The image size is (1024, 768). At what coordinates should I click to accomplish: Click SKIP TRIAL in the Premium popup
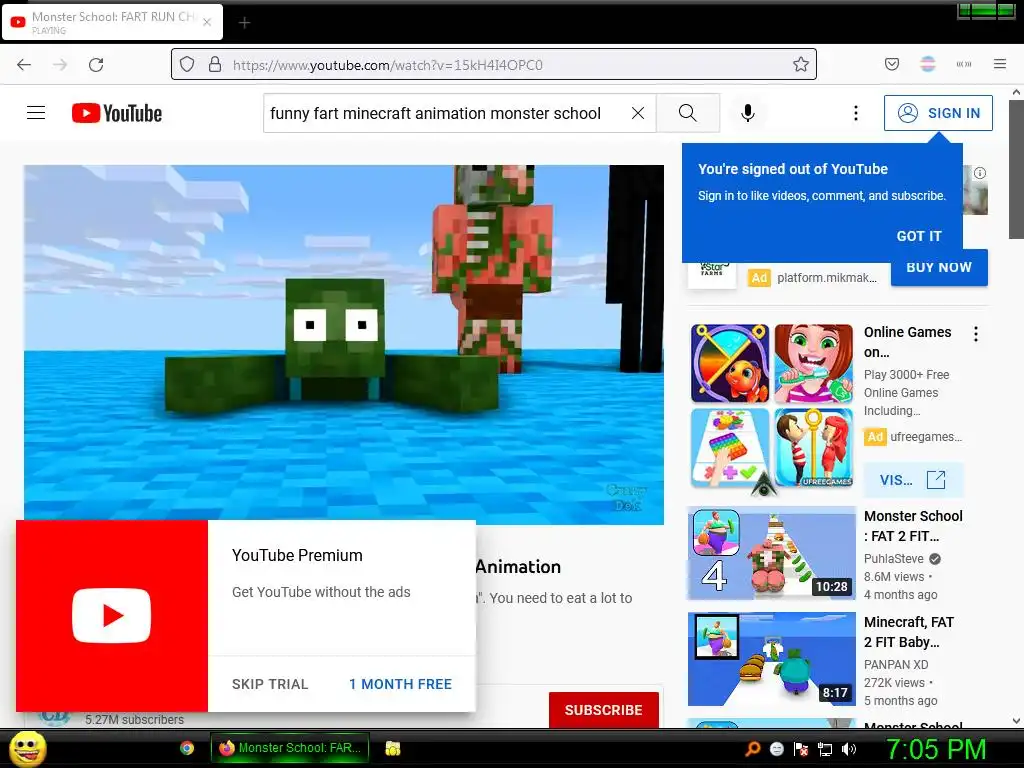tap(270, 684)
